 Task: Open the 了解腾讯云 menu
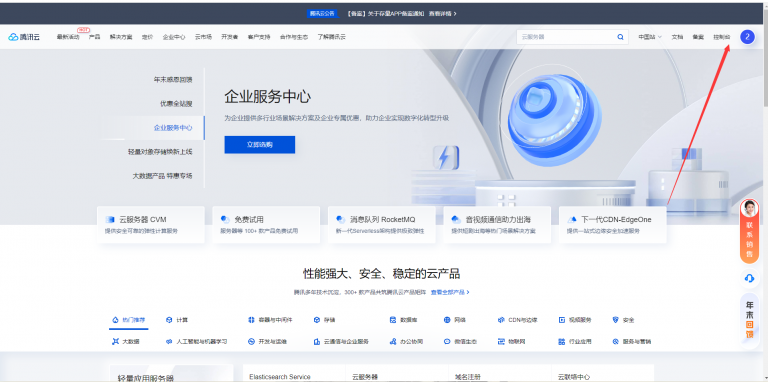pyautogui.click(x=332, y=37)
